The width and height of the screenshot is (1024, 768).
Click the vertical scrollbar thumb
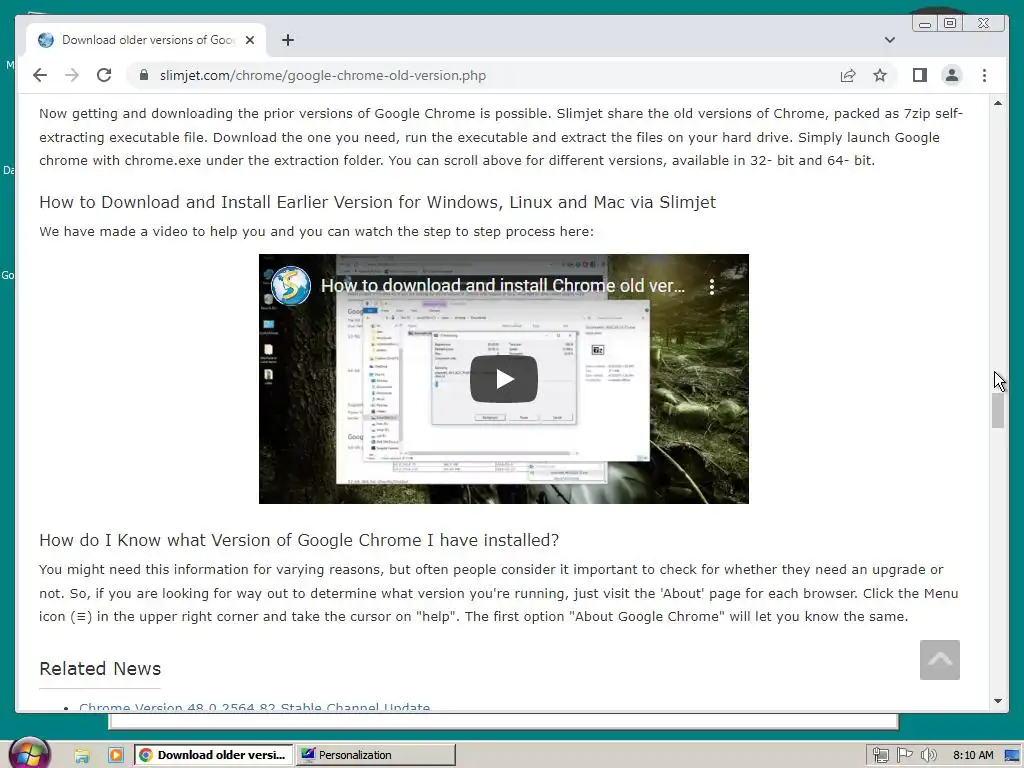[x=997, y=411]
